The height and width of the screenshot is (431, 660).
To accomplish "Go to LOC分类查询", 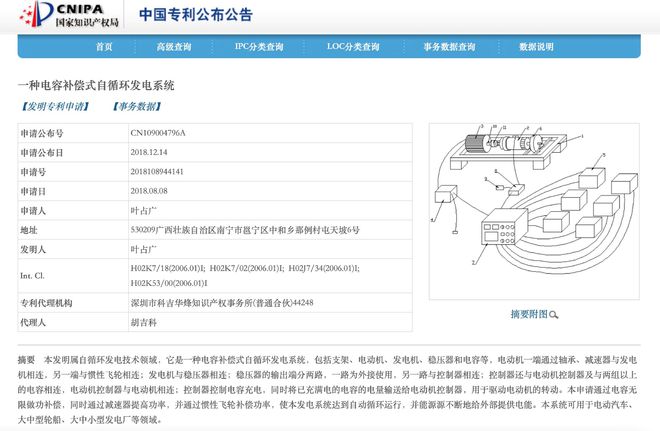I will (353, 47).
